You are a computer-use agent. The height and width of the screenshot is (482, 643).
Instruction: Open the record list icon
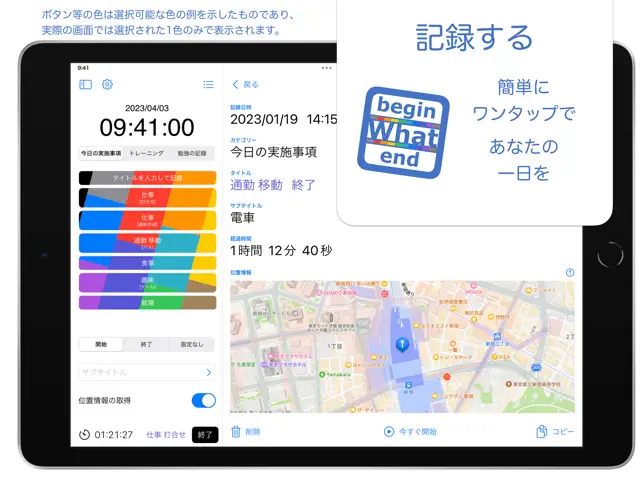click(x=208, y=85)
